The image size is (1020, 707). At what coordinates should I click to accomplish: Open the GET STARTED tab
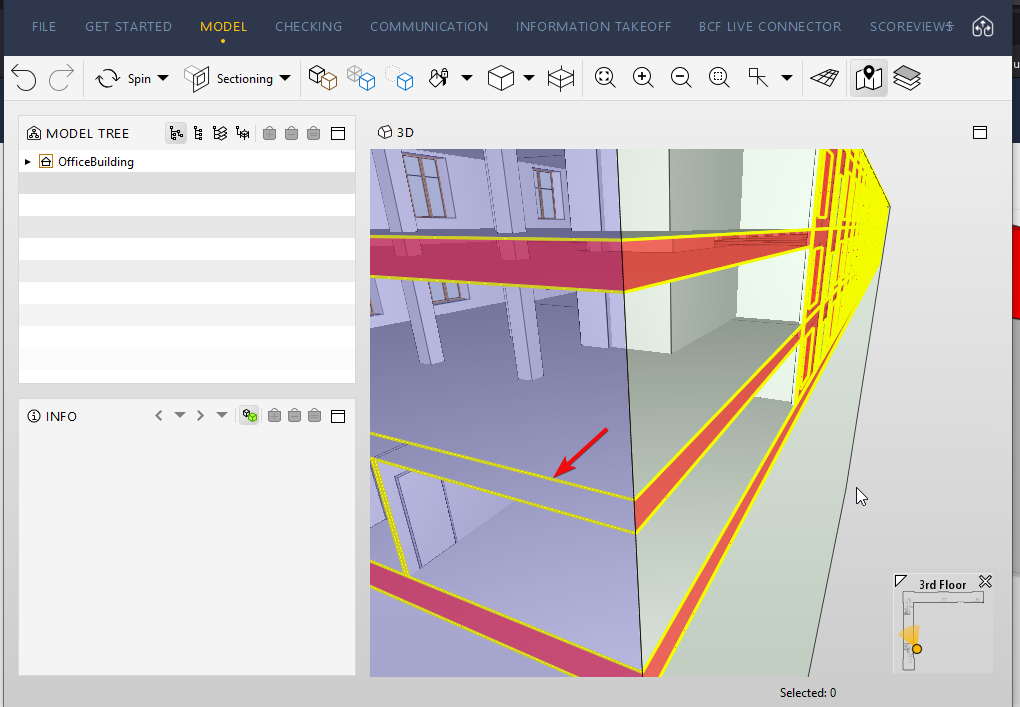(x=129, y=27)
